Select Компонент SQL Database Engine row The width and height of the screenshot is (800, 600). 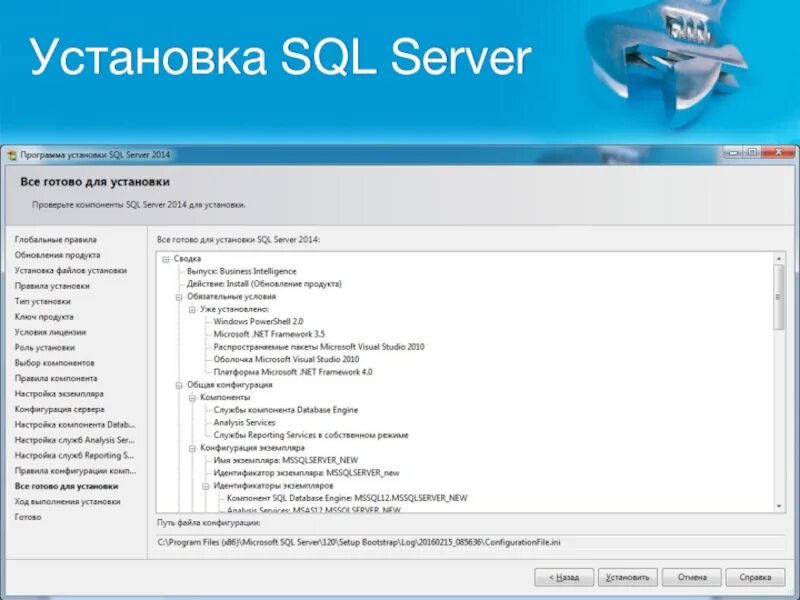click(x=347, y=498)
